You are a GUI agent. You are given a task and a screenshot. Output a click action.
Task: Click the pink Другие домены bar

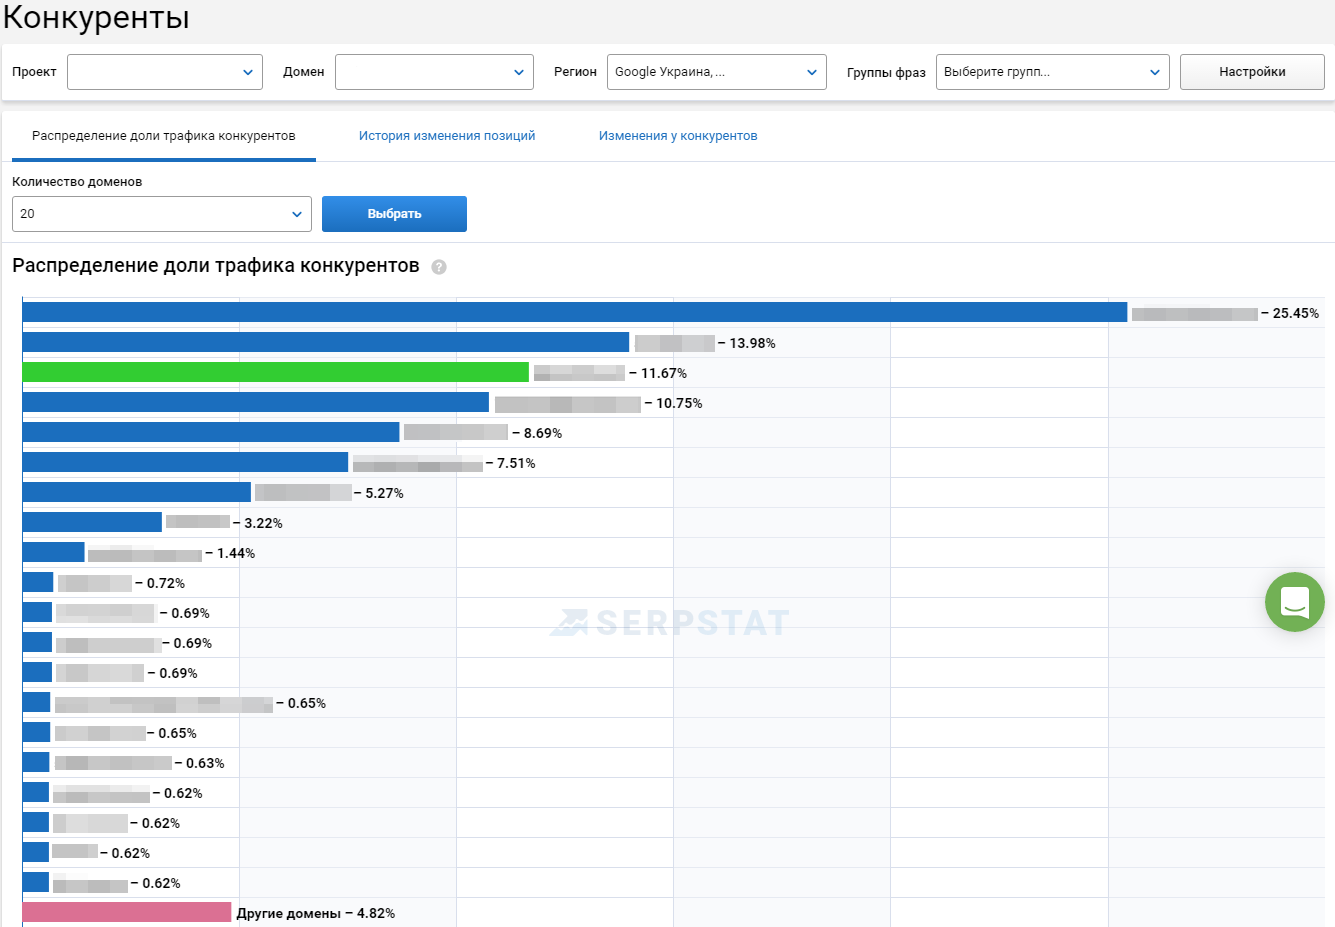click(x=127, y=912)
